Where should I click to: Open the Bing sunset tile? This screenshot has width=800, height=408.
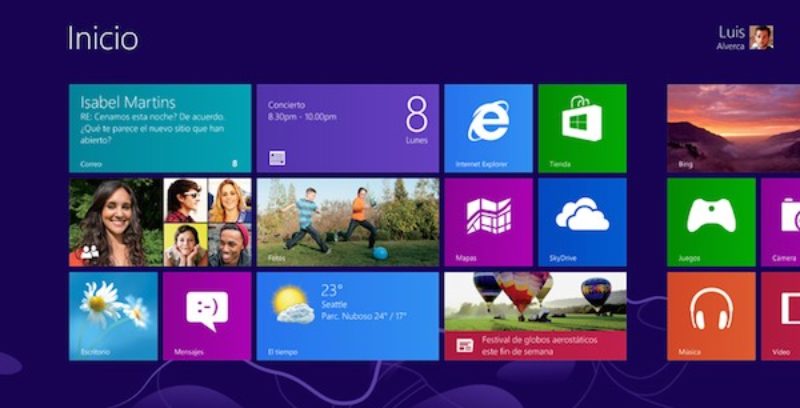coord(734,129)
